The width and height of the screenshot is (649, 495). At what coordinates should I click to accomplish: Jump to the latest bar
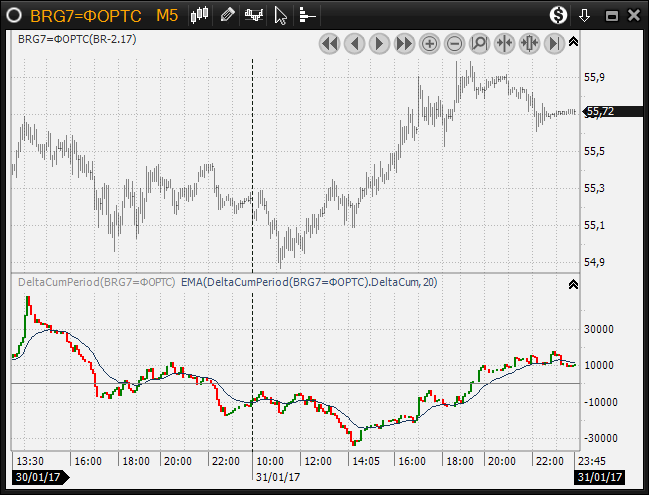(553, 43)
